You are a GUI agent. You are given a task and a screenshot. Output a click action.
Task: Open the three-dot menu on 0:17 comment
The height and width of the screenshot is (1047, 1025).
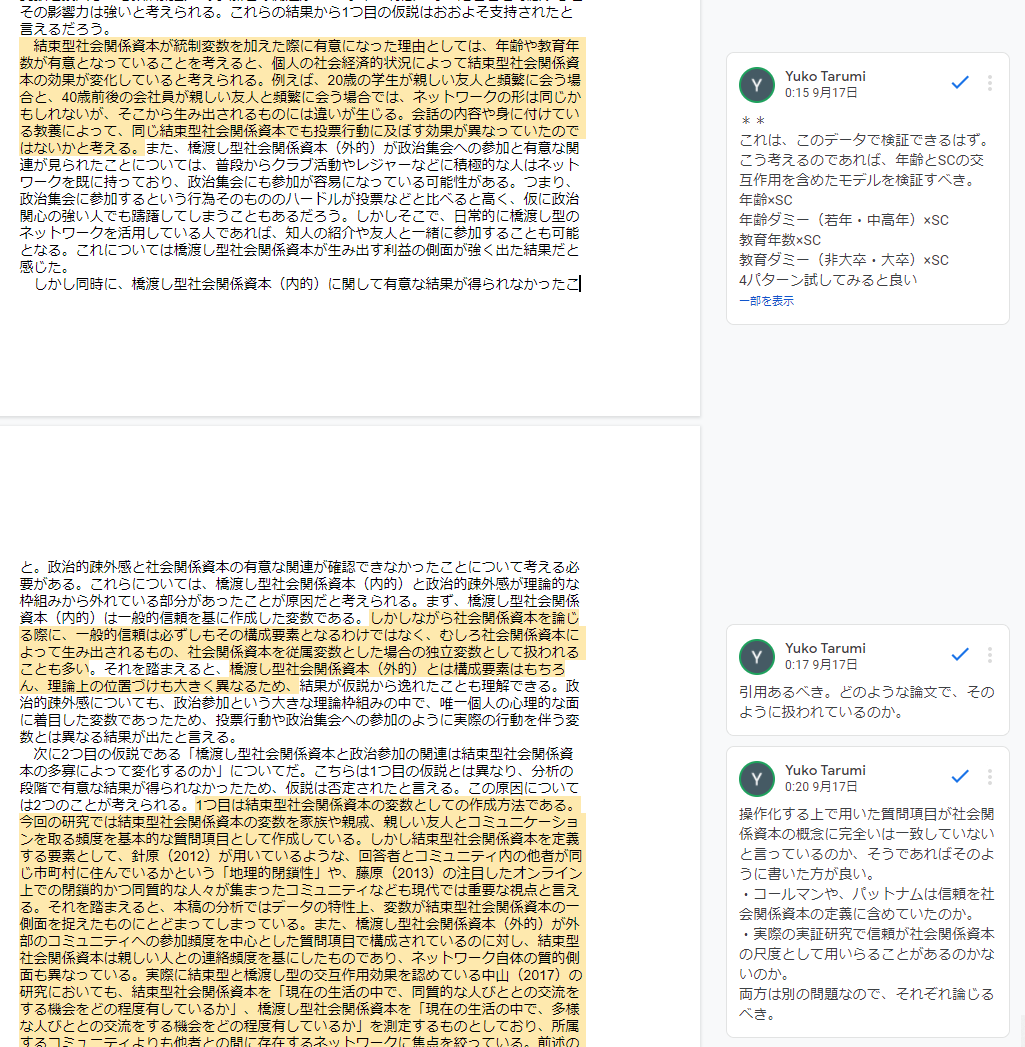(x=990, y=655)
